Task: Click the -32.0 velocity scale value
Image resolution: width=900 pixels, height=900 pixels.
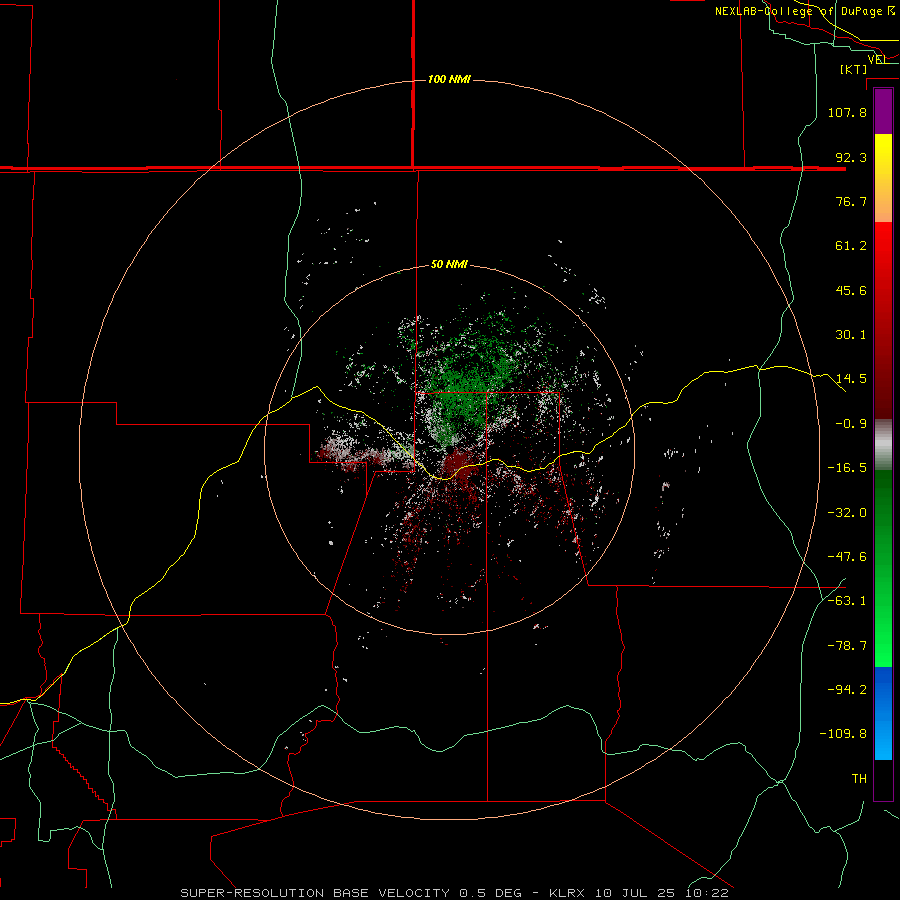Action: [x=847, y=513]
